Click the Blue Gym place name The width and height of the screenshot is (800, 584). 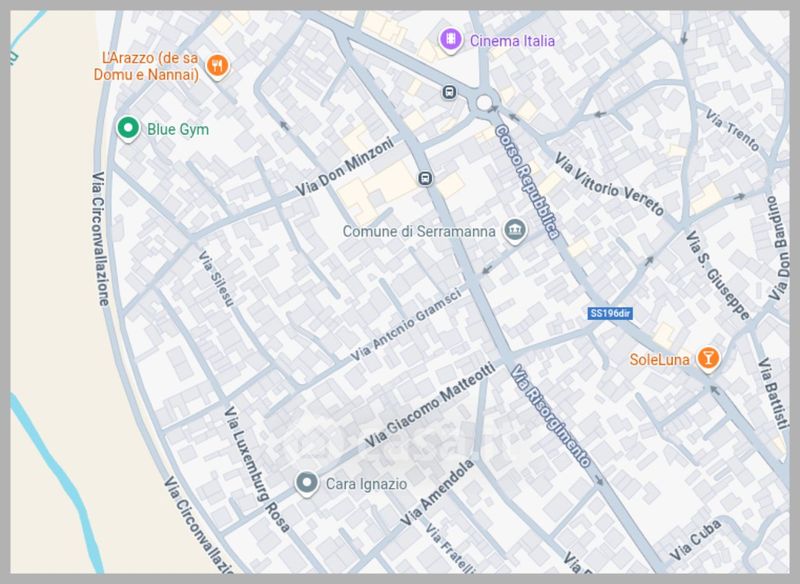(178, 129)
